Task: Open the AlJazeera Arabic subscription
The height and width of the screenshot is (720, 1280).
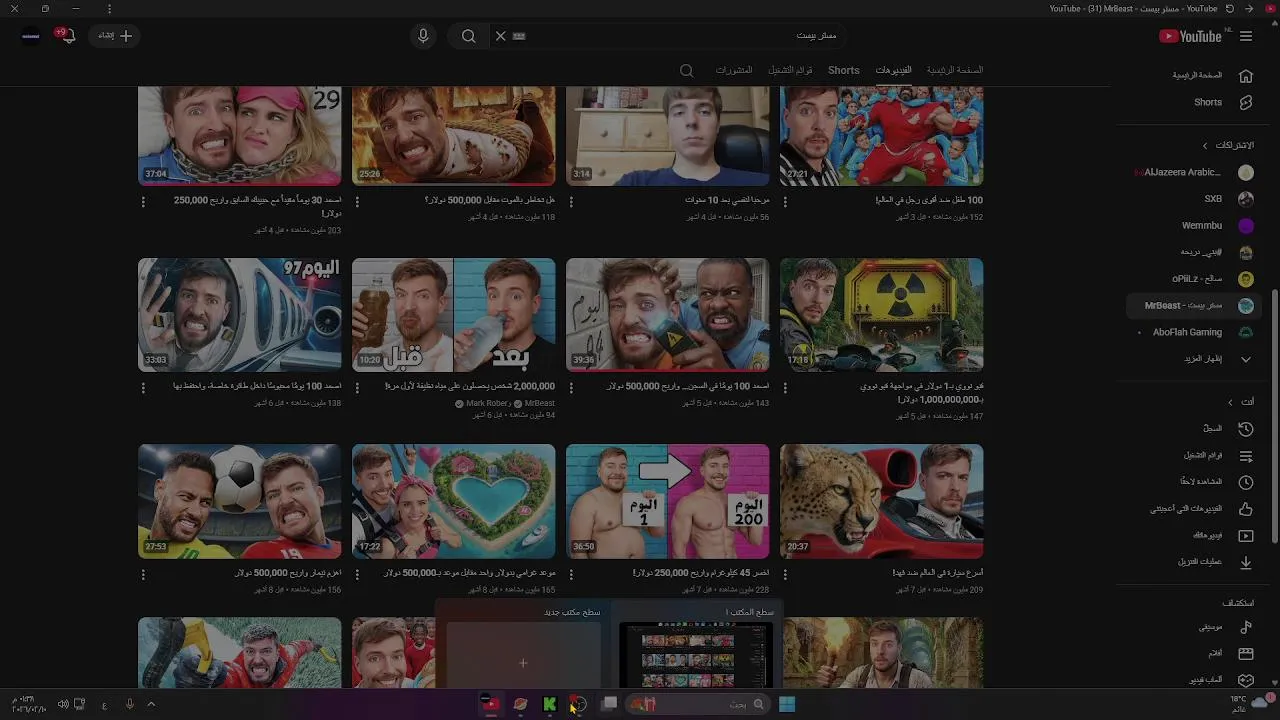Action: pos(1196,172)
